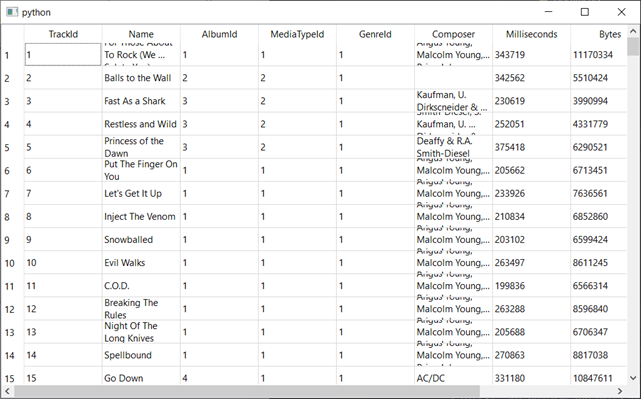Click Bytes value 3990994
The image size is (641, 399).
[x=599, y=101]
